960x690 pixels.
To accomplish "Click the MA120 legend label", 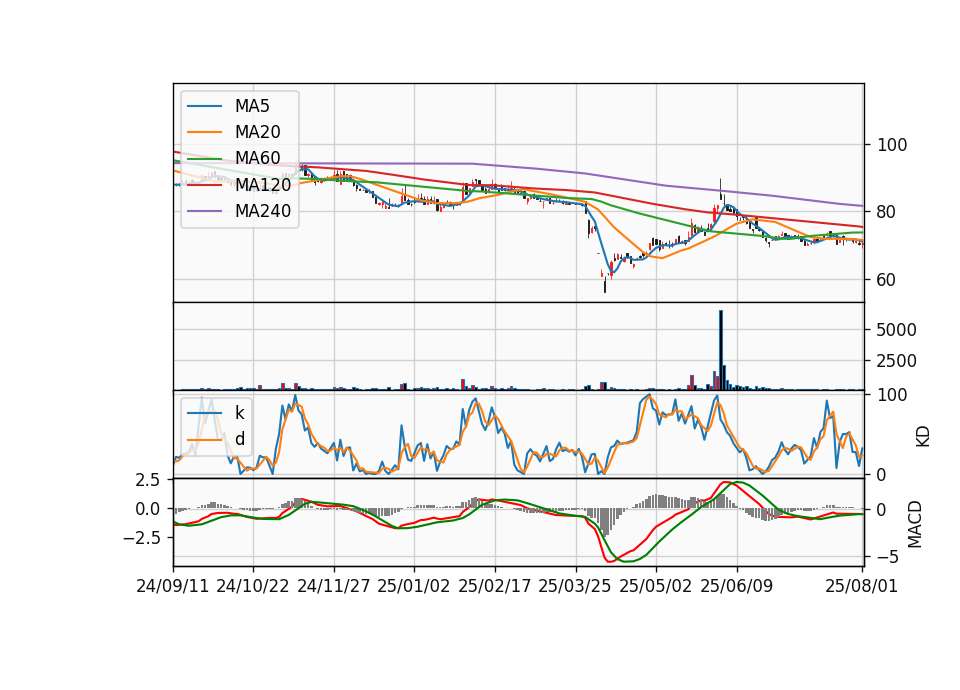I will pos(263,184).
